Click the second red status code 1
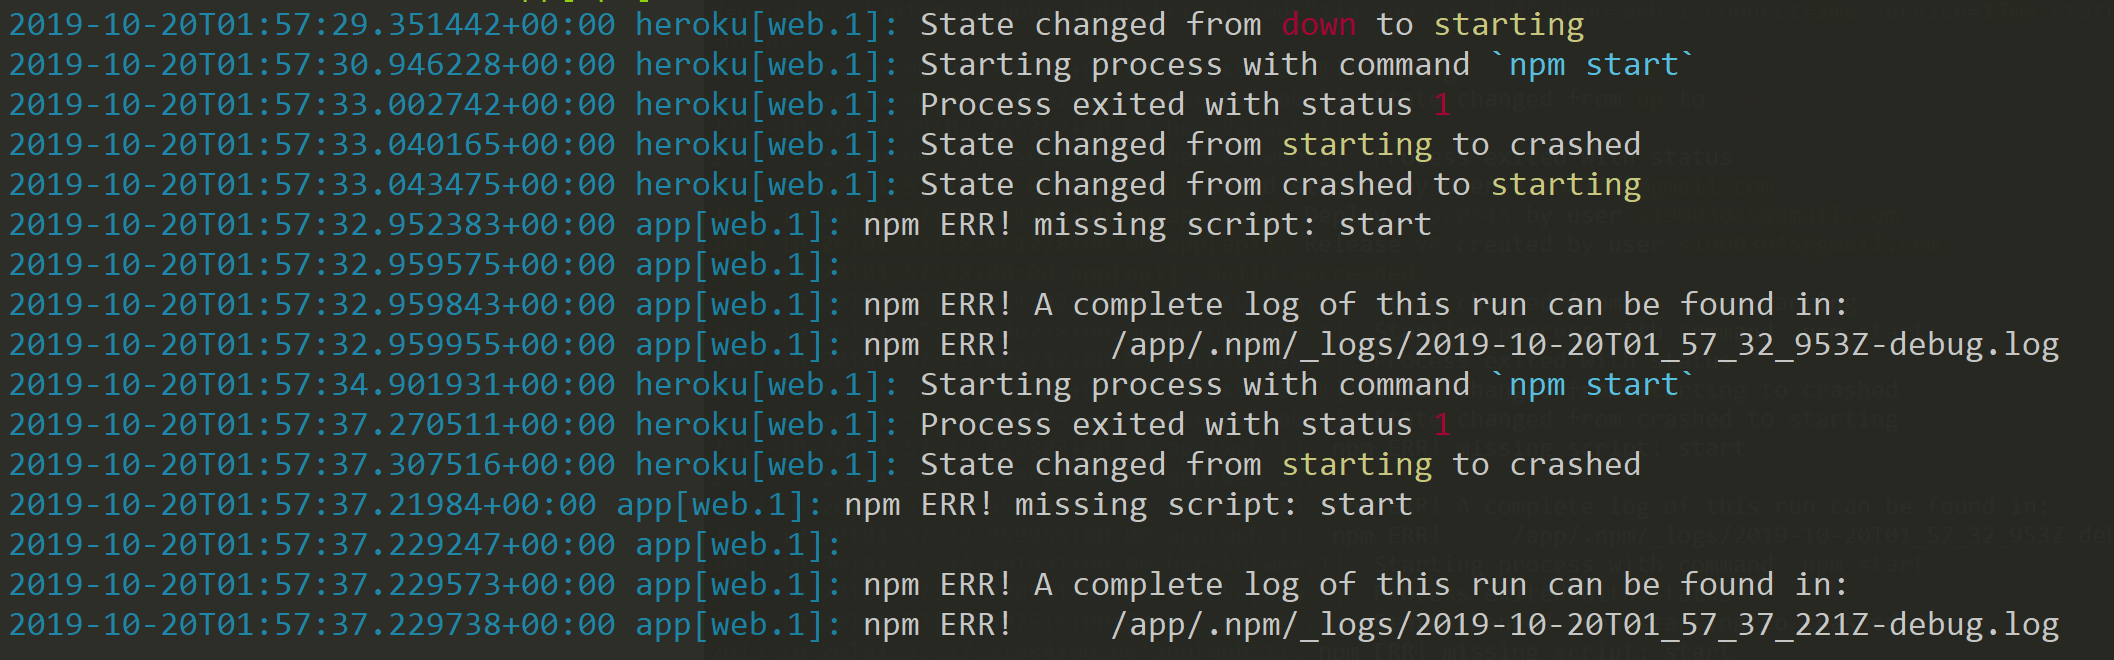Image resolution: width=2114 pixels, height=660 pixels. tap(1441, 425)
